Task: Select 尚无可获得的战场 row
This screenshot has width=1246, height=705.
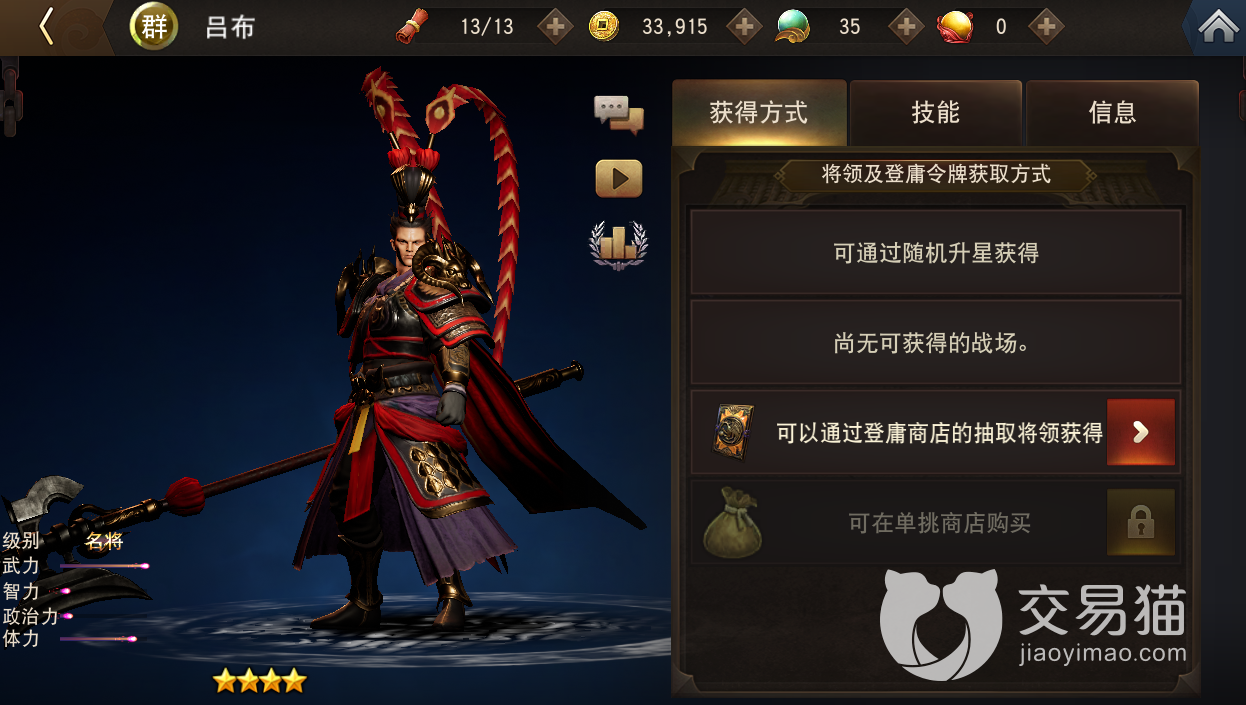Action: [x=936, y=343]
